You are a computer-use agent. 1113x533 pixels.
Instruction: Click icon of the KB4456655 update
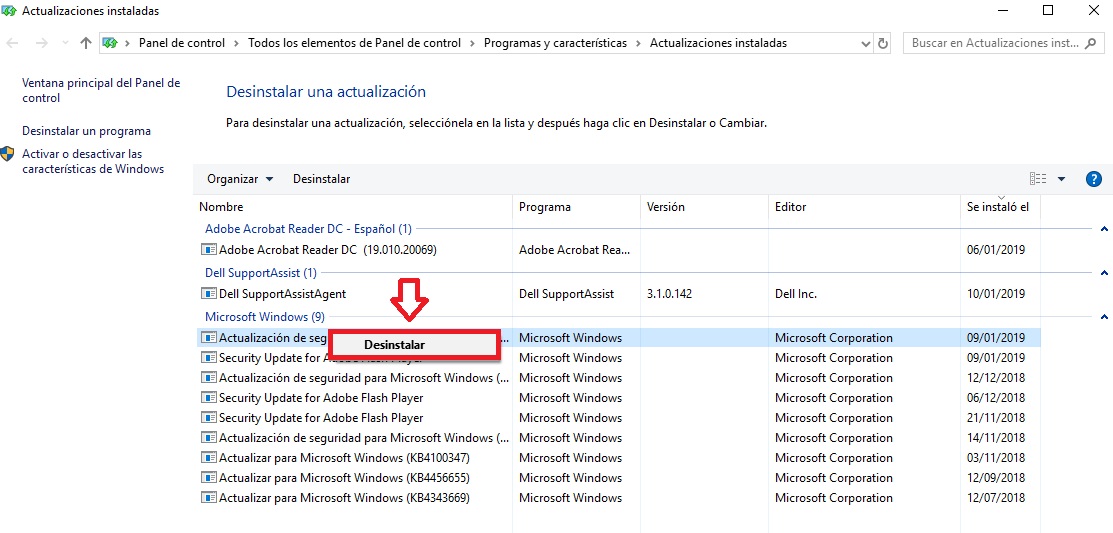coord(209,478)
